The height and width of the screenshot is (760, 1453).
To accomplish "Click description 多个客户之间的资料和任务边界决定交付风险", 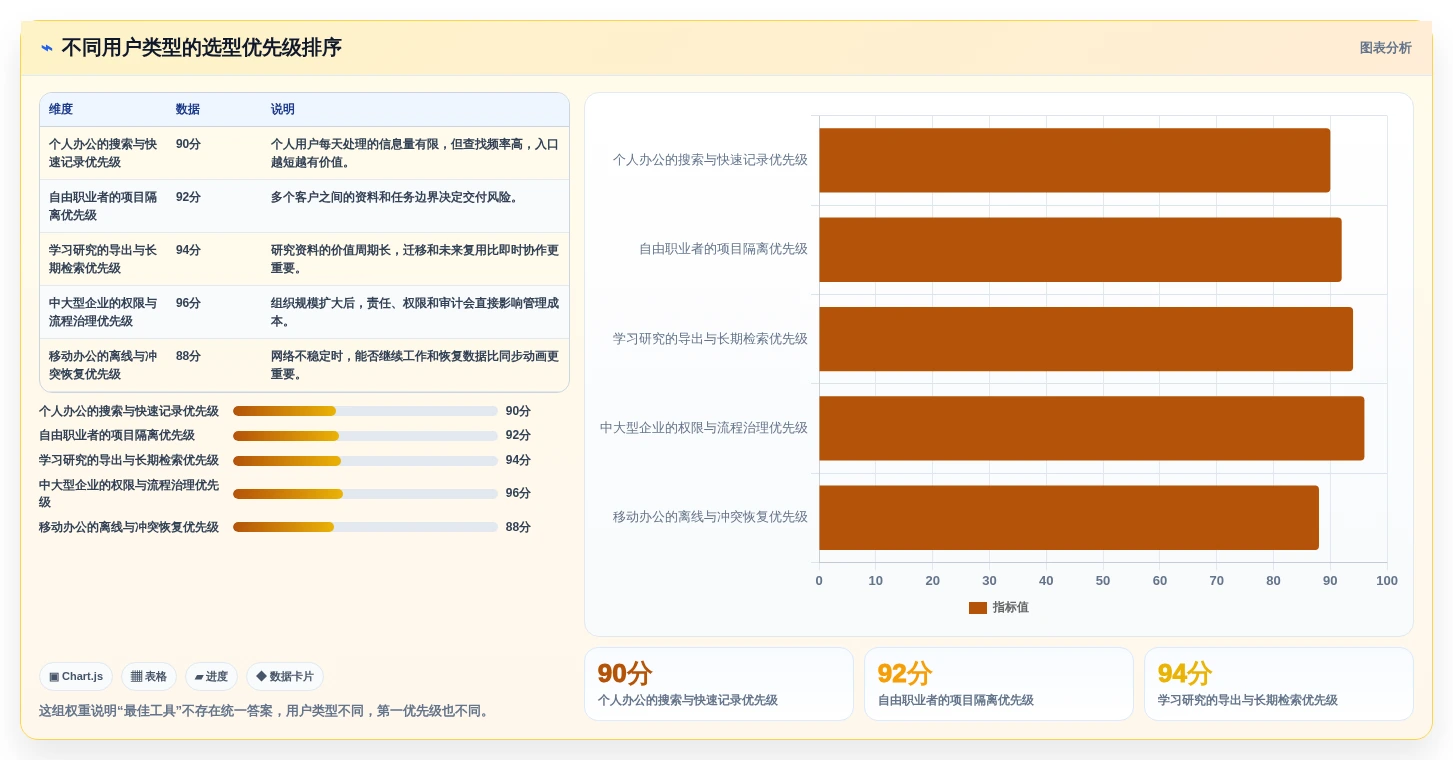I will click(397, 197).
